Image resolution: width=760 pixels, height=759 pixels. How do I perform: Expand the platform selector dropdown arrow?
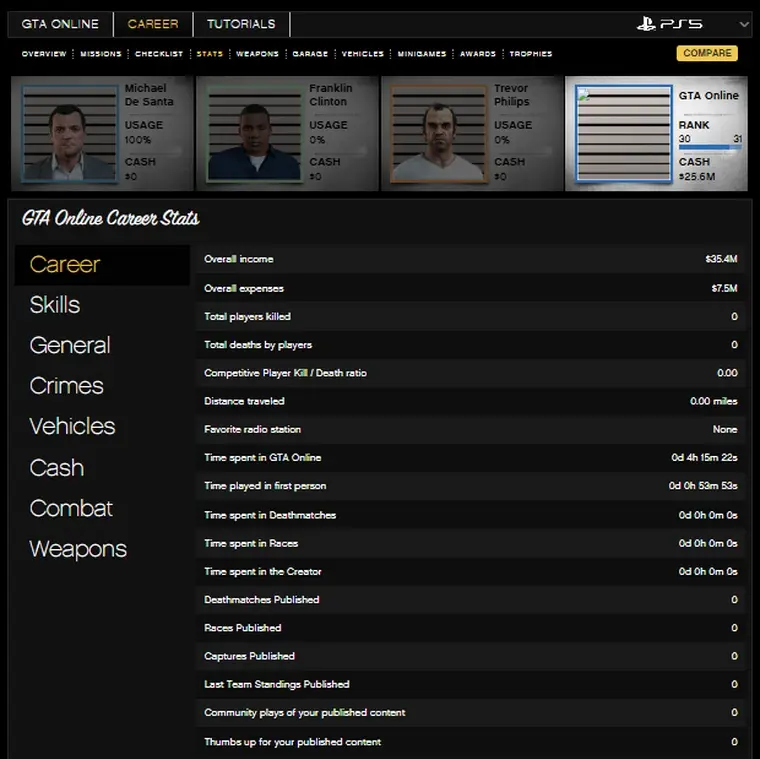743,24
